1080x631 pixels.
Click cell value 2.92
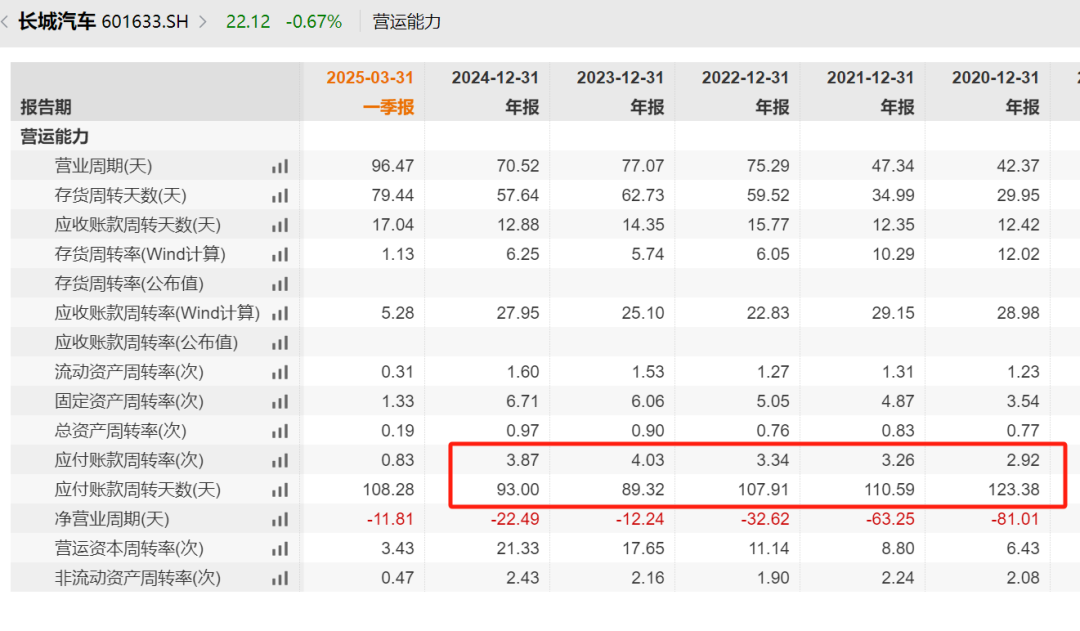(x=1024, y=460)
